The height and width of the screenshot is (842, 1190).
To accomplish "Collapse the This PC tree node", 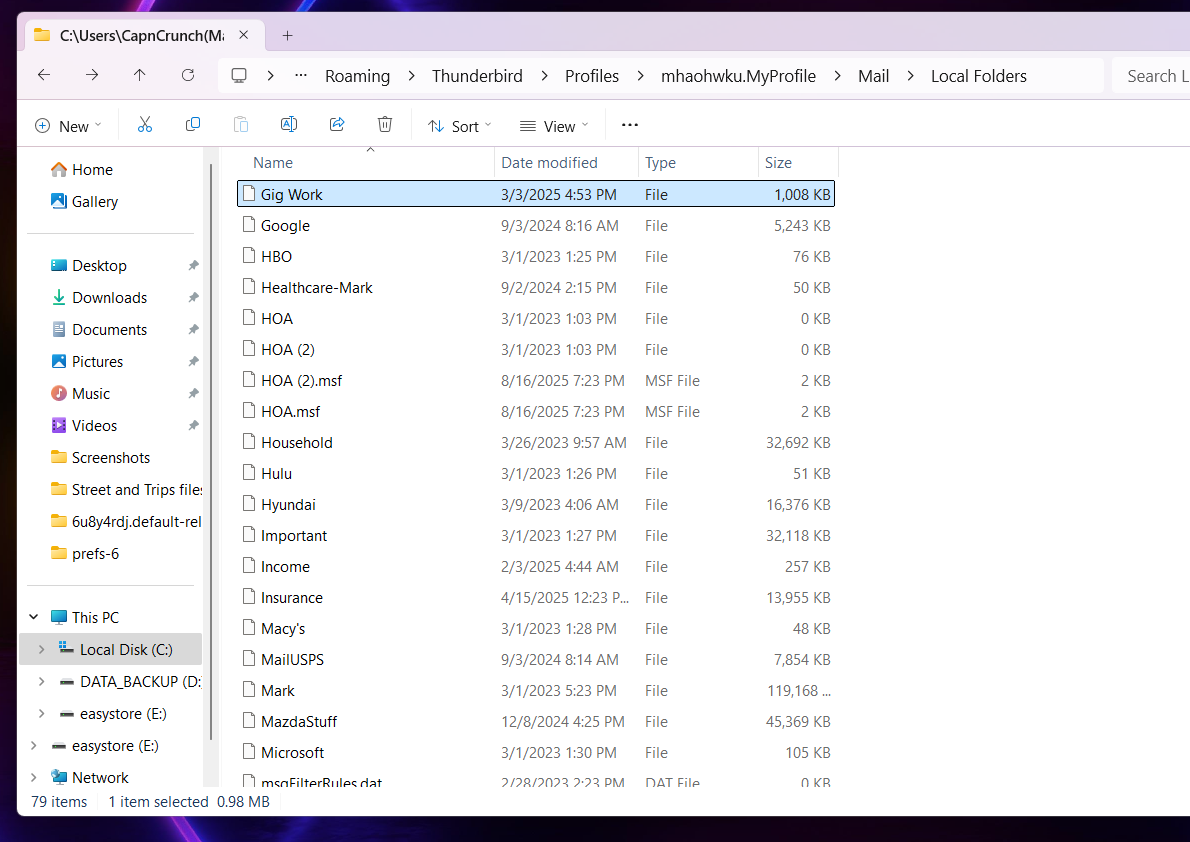I will pos(34,618).
